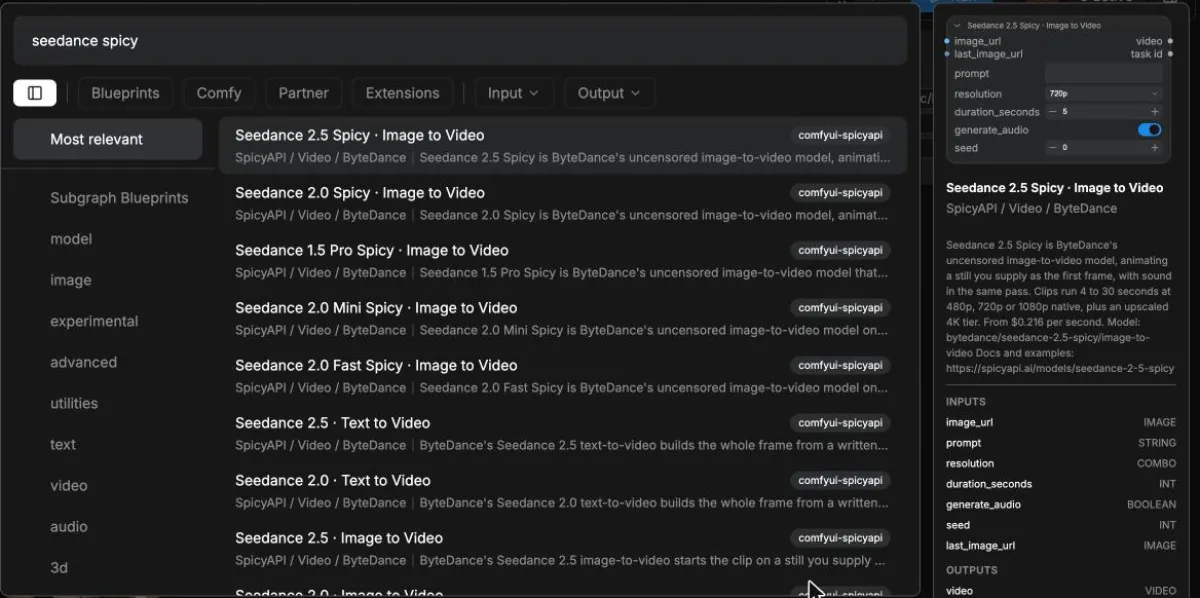Collapse the node preview using its title chevron
The height and width of the screenshot is (598, 1200).
(x=957, y=25)
